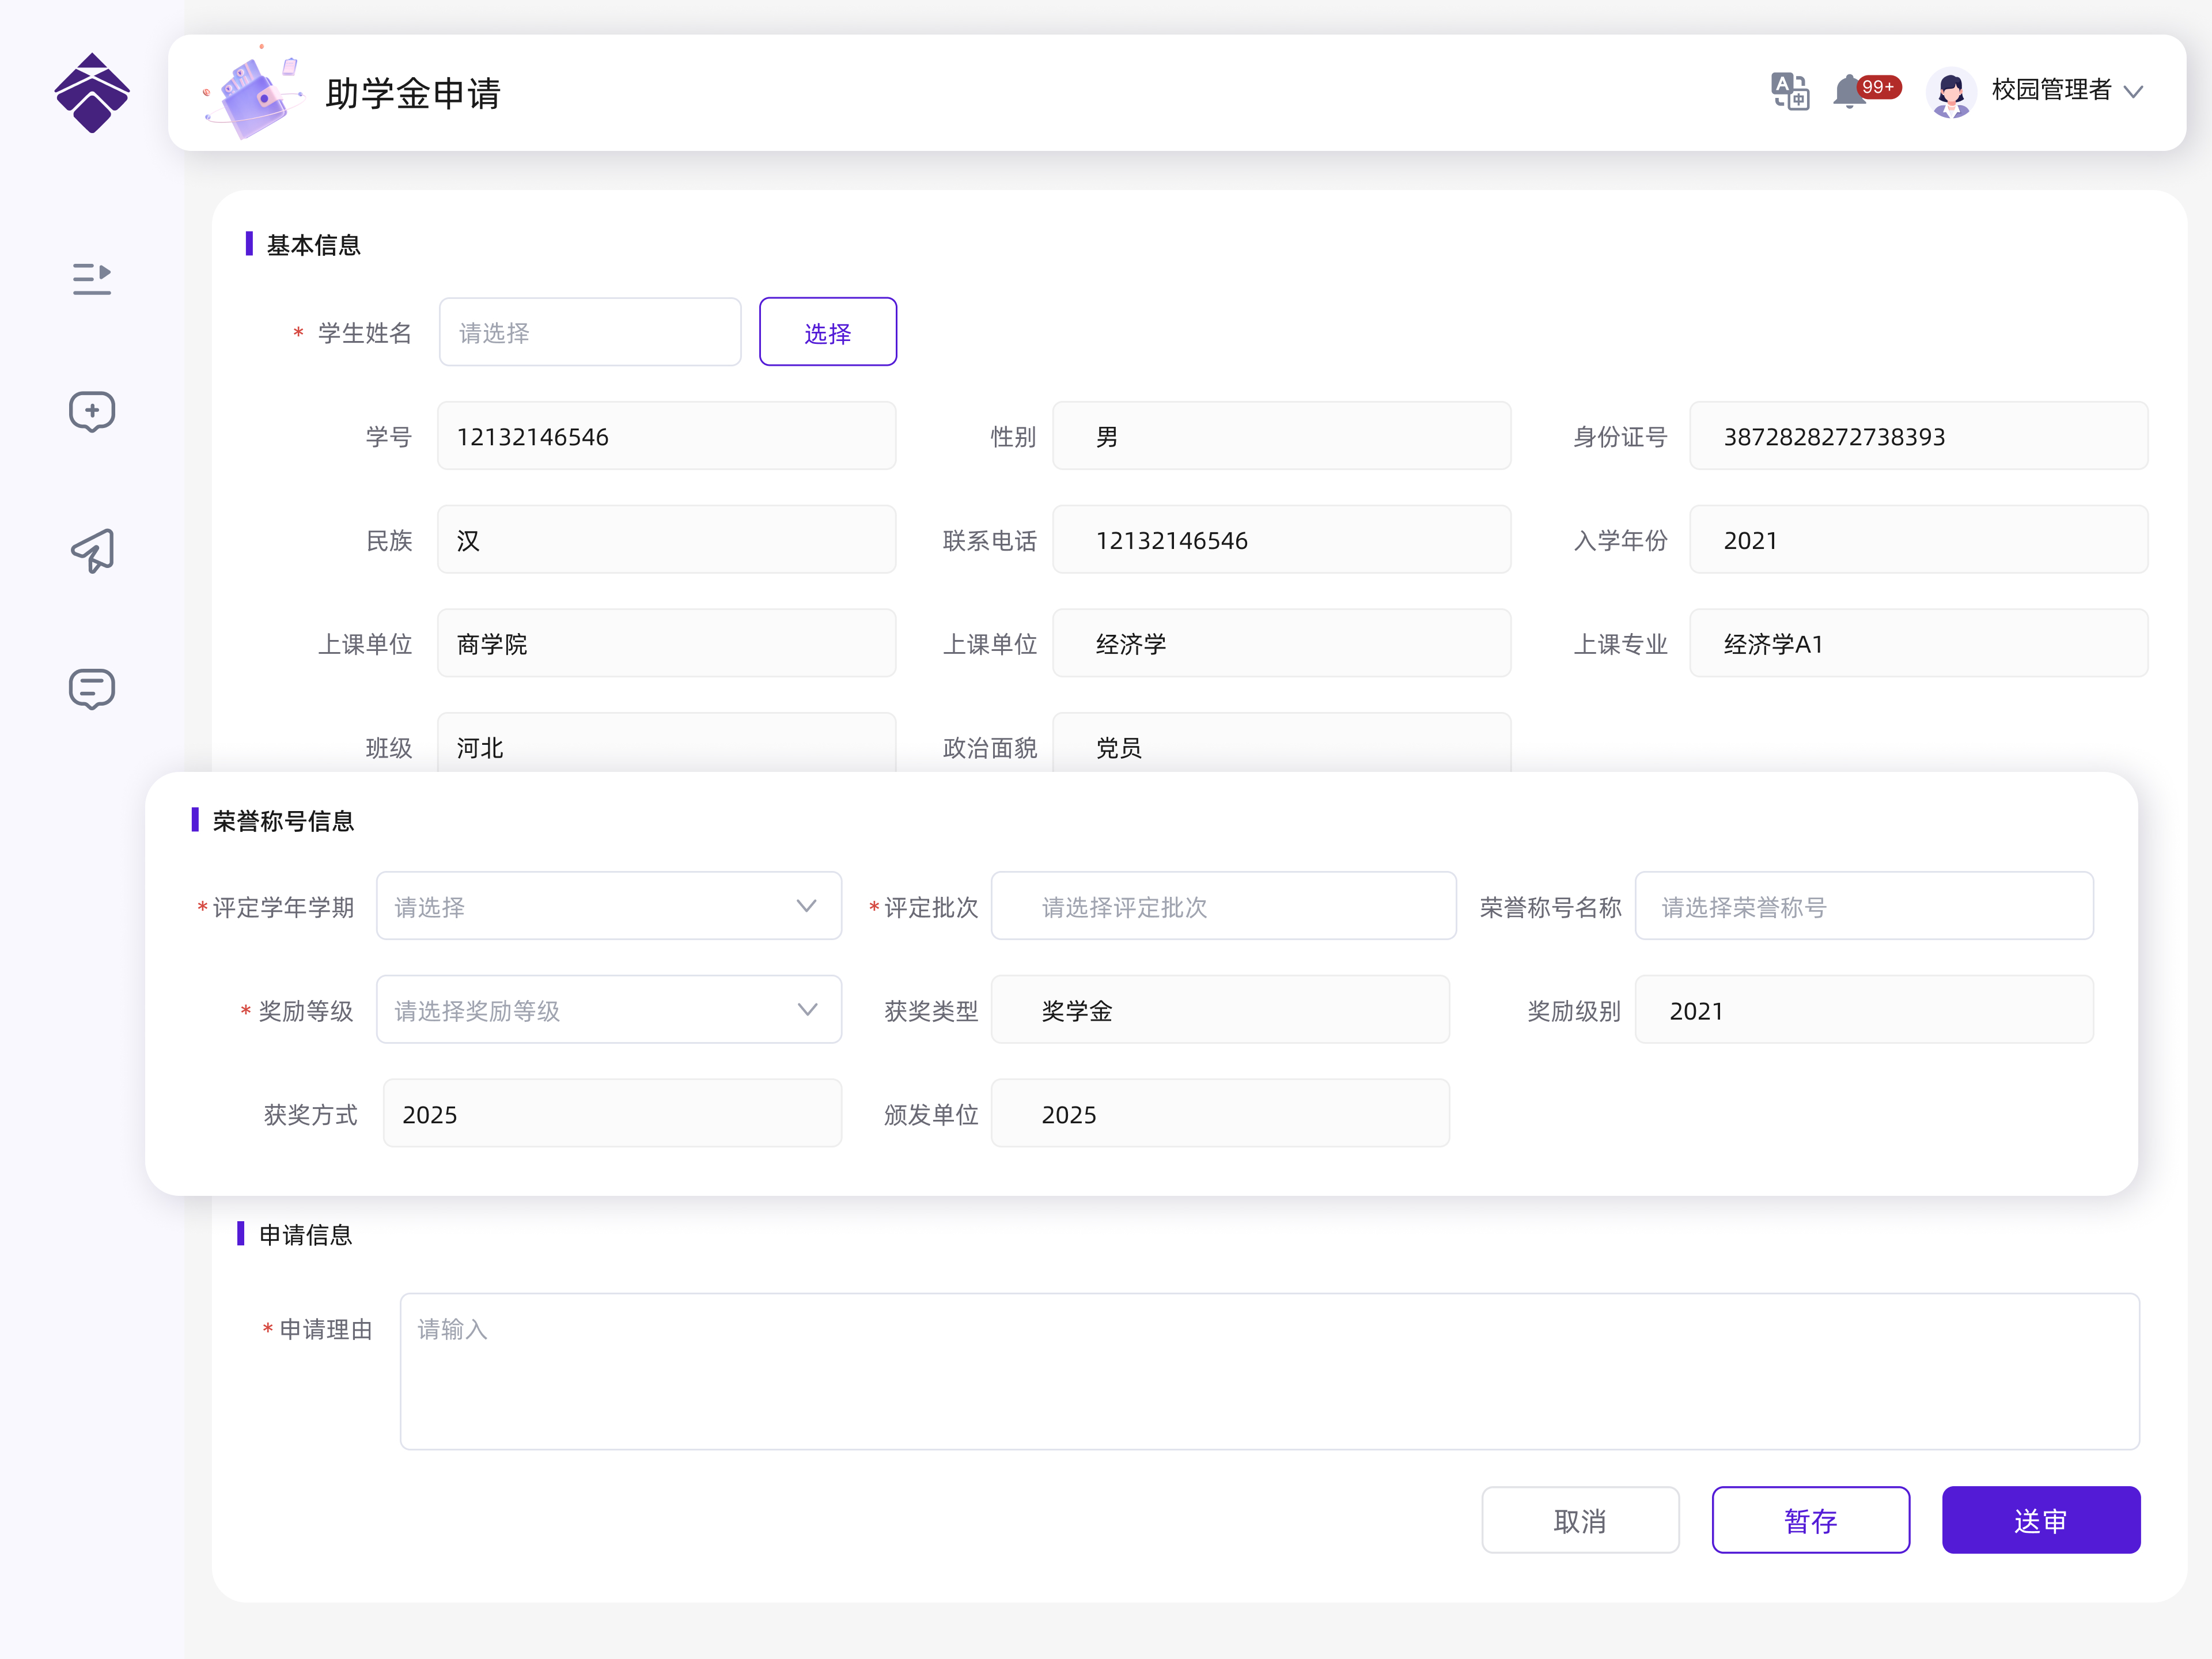Open the chat message sidebar icon

point(91,689)
